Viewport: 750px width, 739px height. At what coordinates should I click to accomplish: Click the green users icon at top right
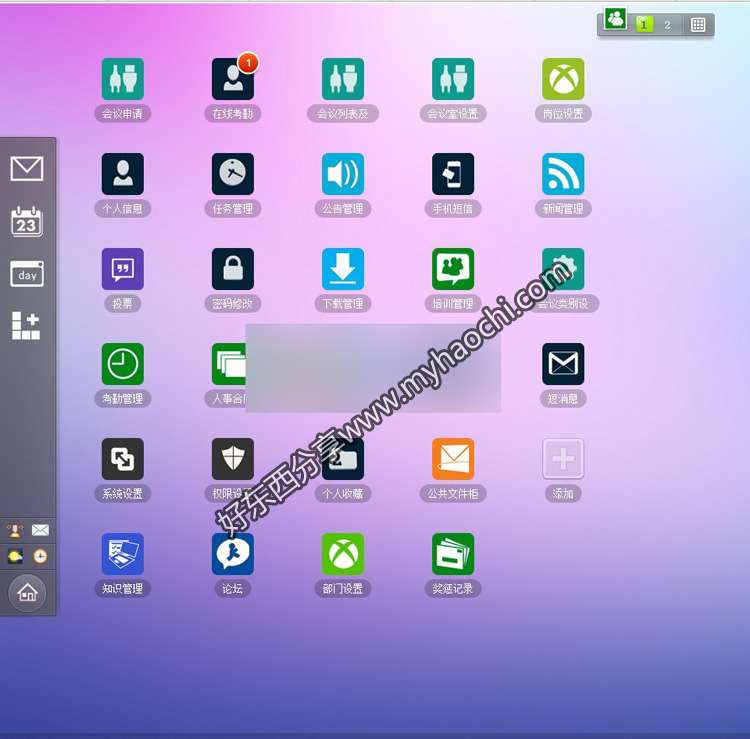tap(615, 19)
